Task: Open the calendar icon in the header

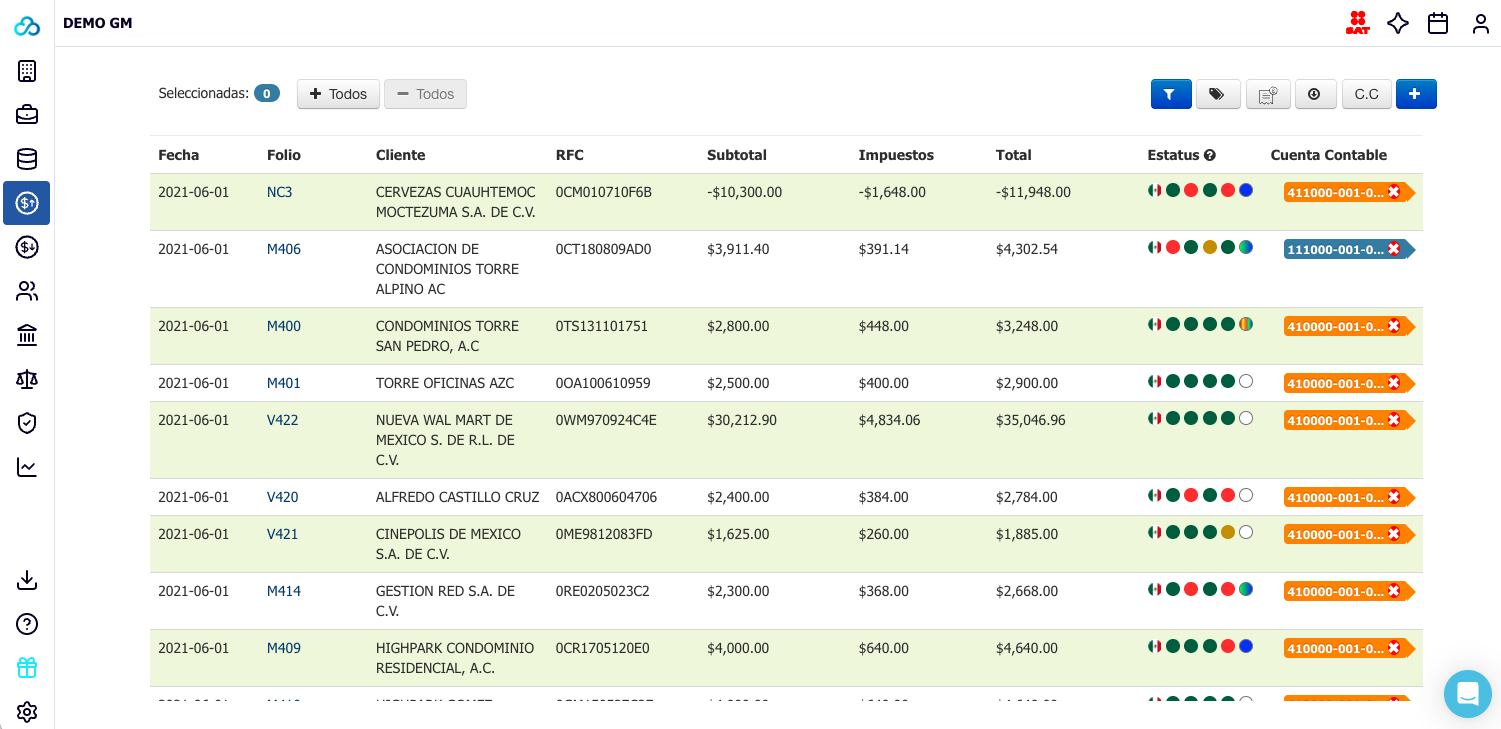Action: point(1438,23)
